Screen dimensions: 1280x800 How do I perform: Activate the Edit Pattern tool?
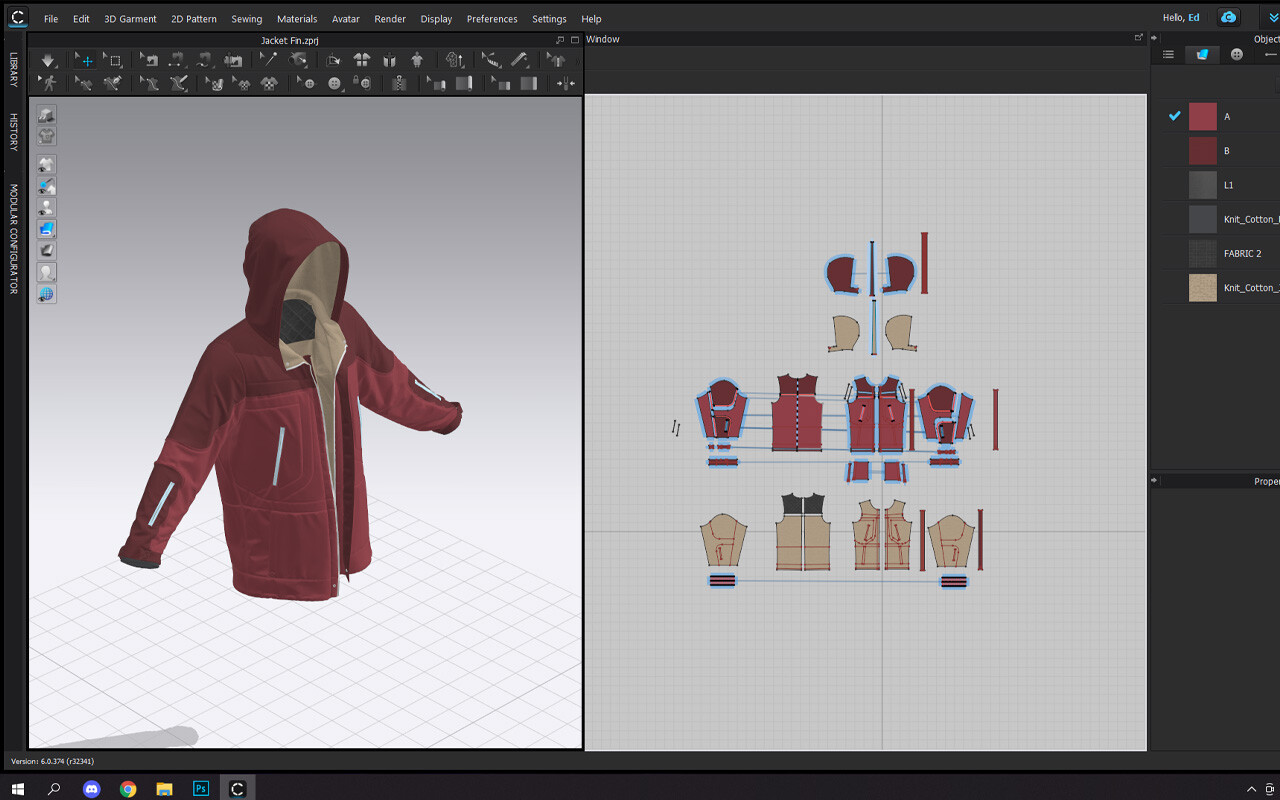pos(114,60)
